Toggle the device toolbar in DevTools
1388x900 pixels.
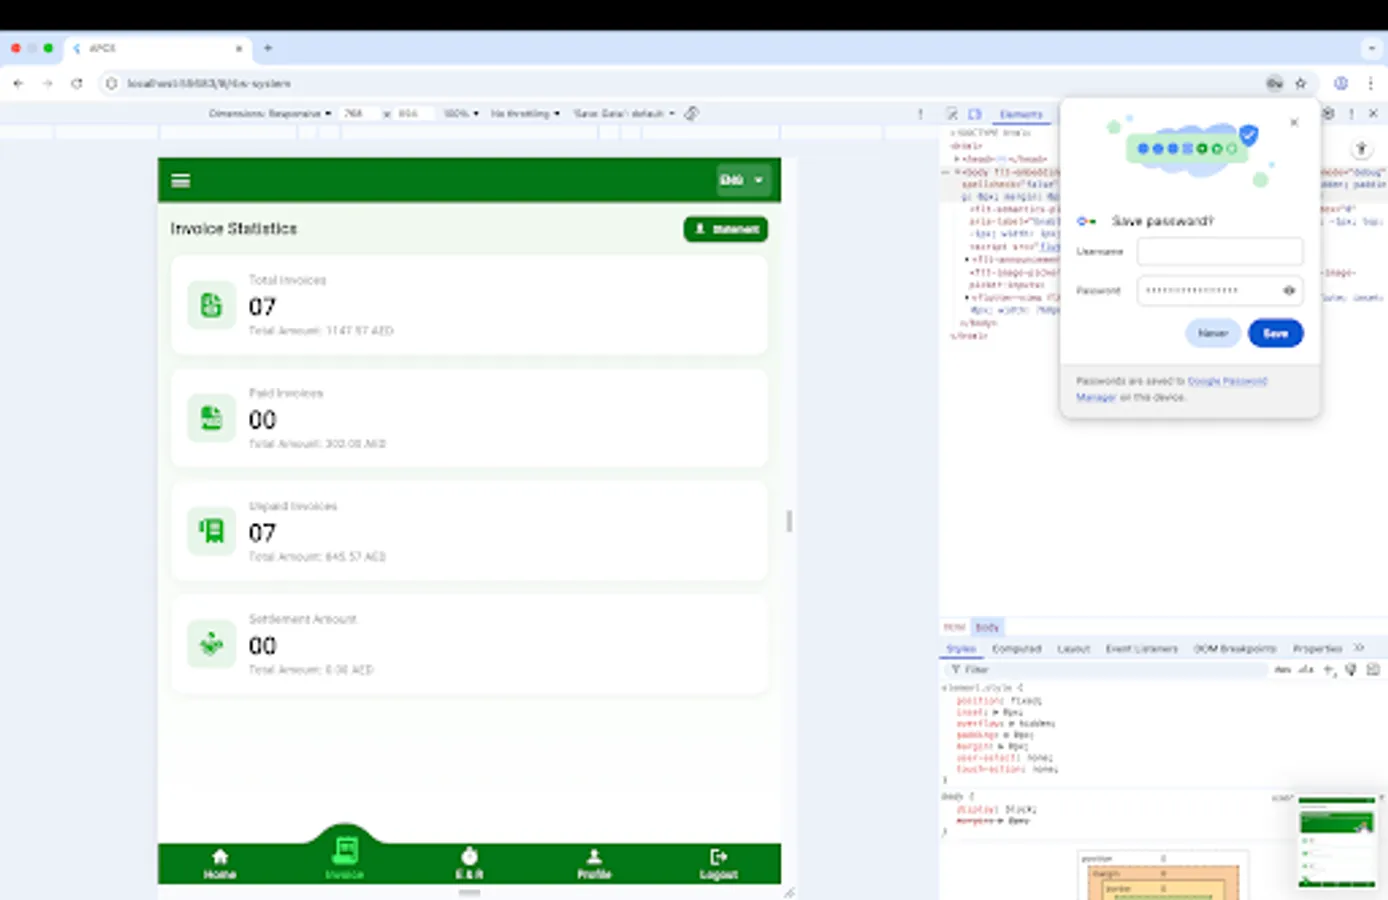(x=975, y=114)
